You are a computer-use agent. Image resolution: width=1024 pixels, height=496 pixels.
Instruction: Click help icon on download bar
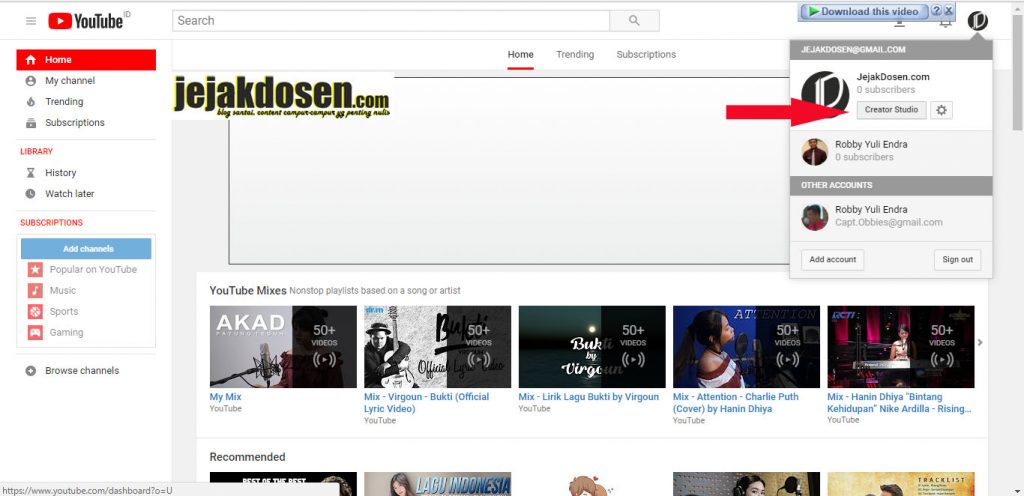(x=935, y=11)
